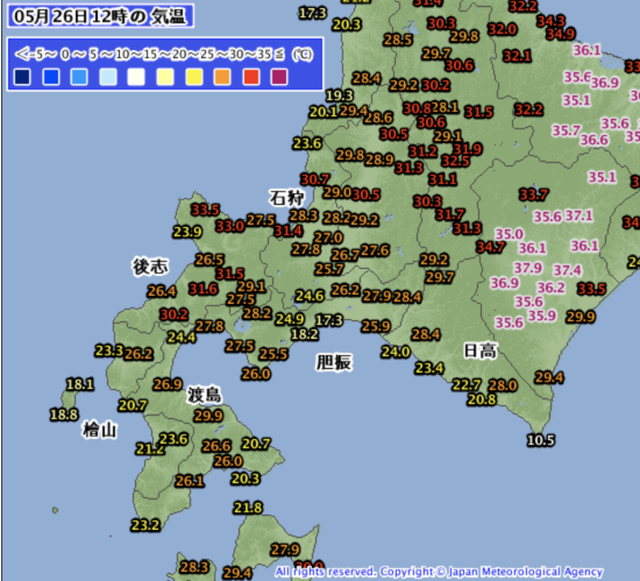Screen dimensions: 640x581
Task: Click the 日高 region label
Action: tap(480, 350)
